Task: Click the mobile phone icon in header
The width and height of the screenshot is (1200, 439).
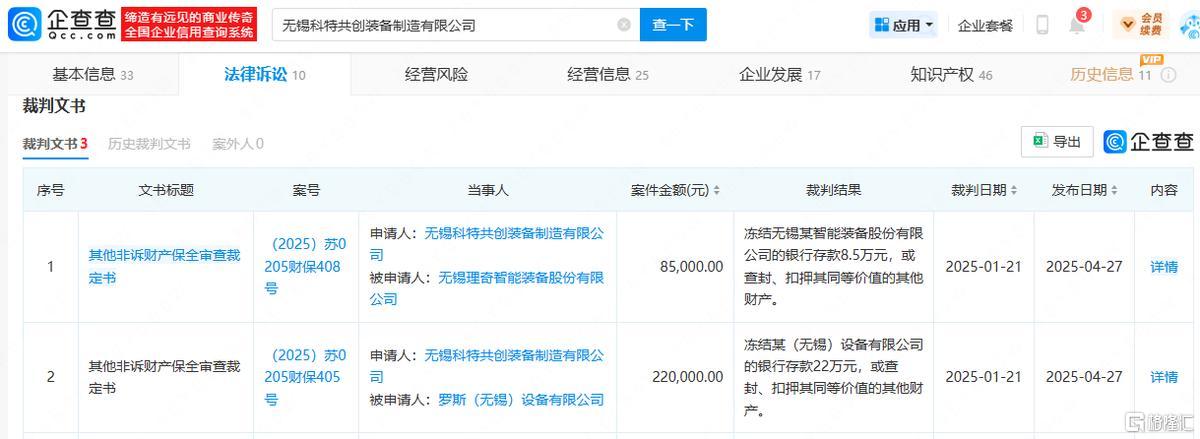Action: pos(1042,25)
